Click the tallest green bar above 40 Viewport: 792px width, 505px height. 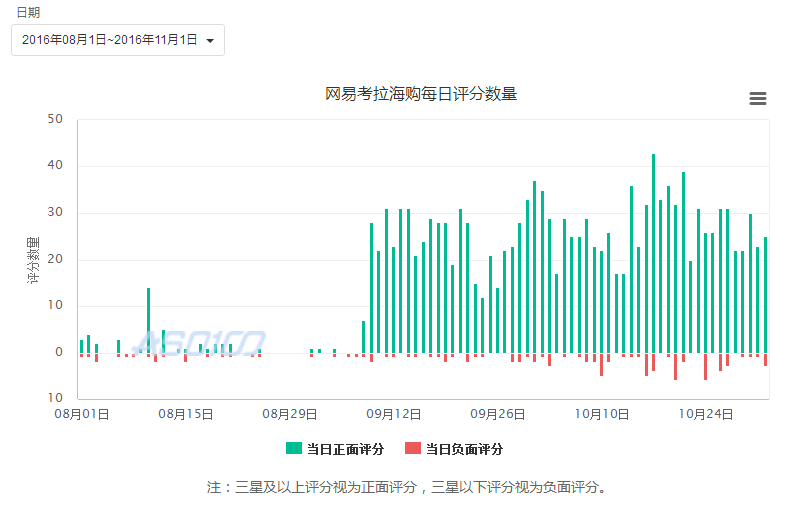pos(654,254)
